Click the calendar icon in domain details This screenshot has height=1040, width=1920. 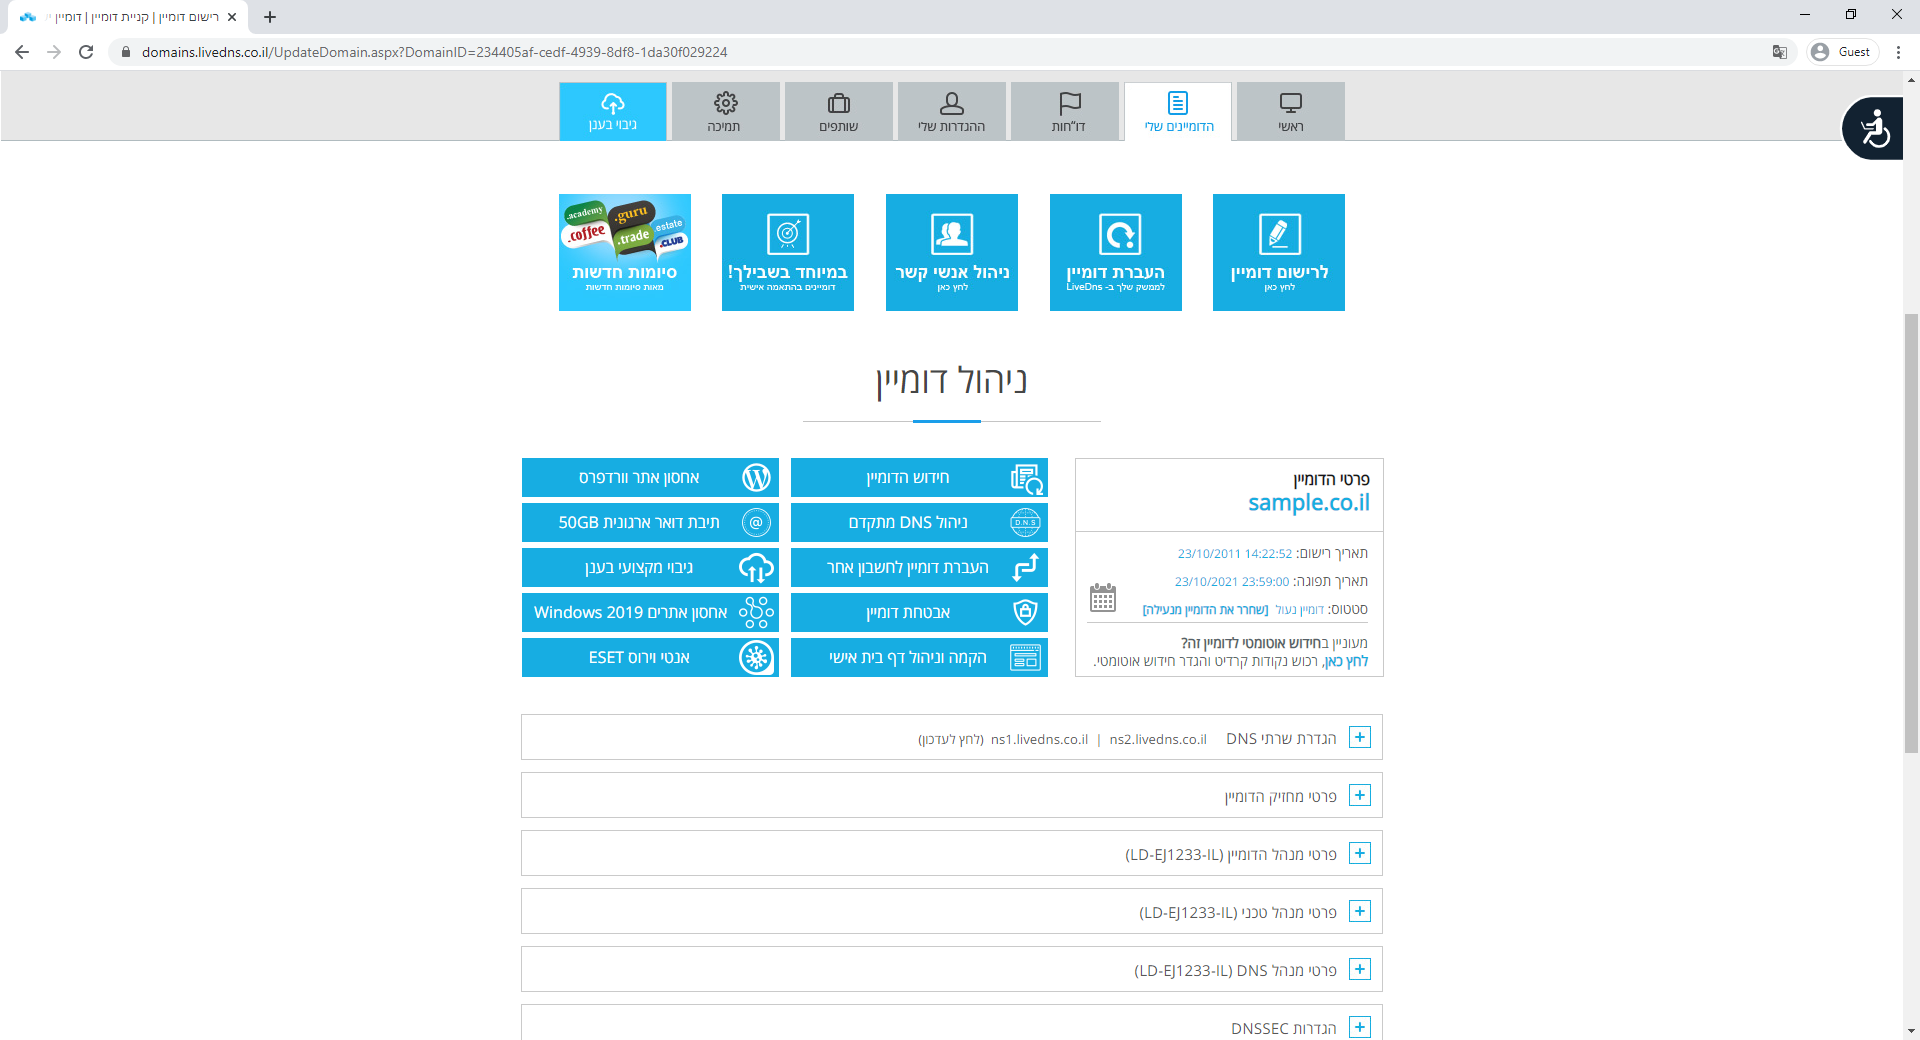[1102, 598]
